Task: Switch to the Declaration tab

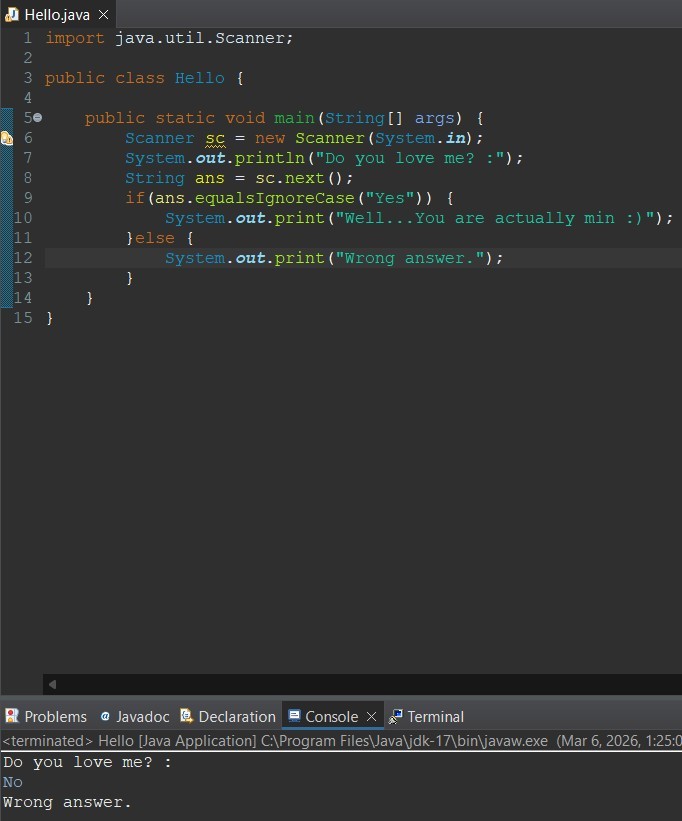Action: pyautogui.click(x=228, y=716)
